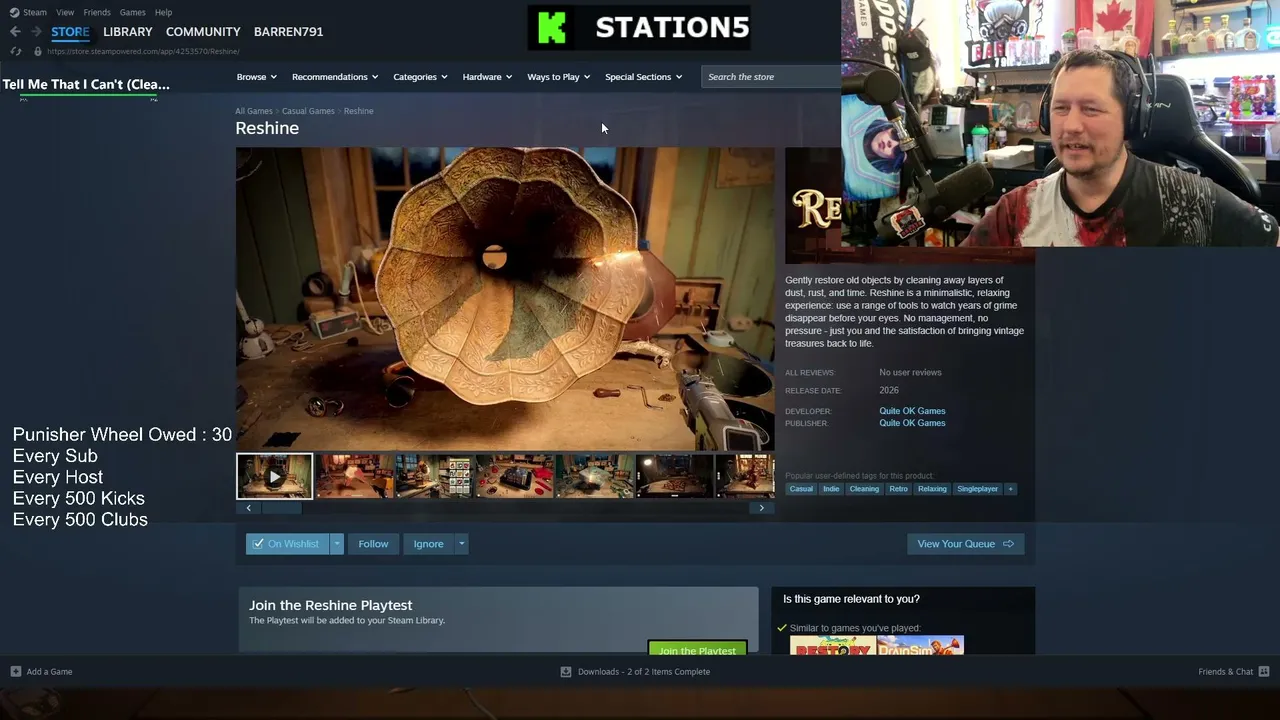The width and height of the screenshot is (1280, 720).
Task: Play the trailer video thumbnail
Action: tap(274, 476)
